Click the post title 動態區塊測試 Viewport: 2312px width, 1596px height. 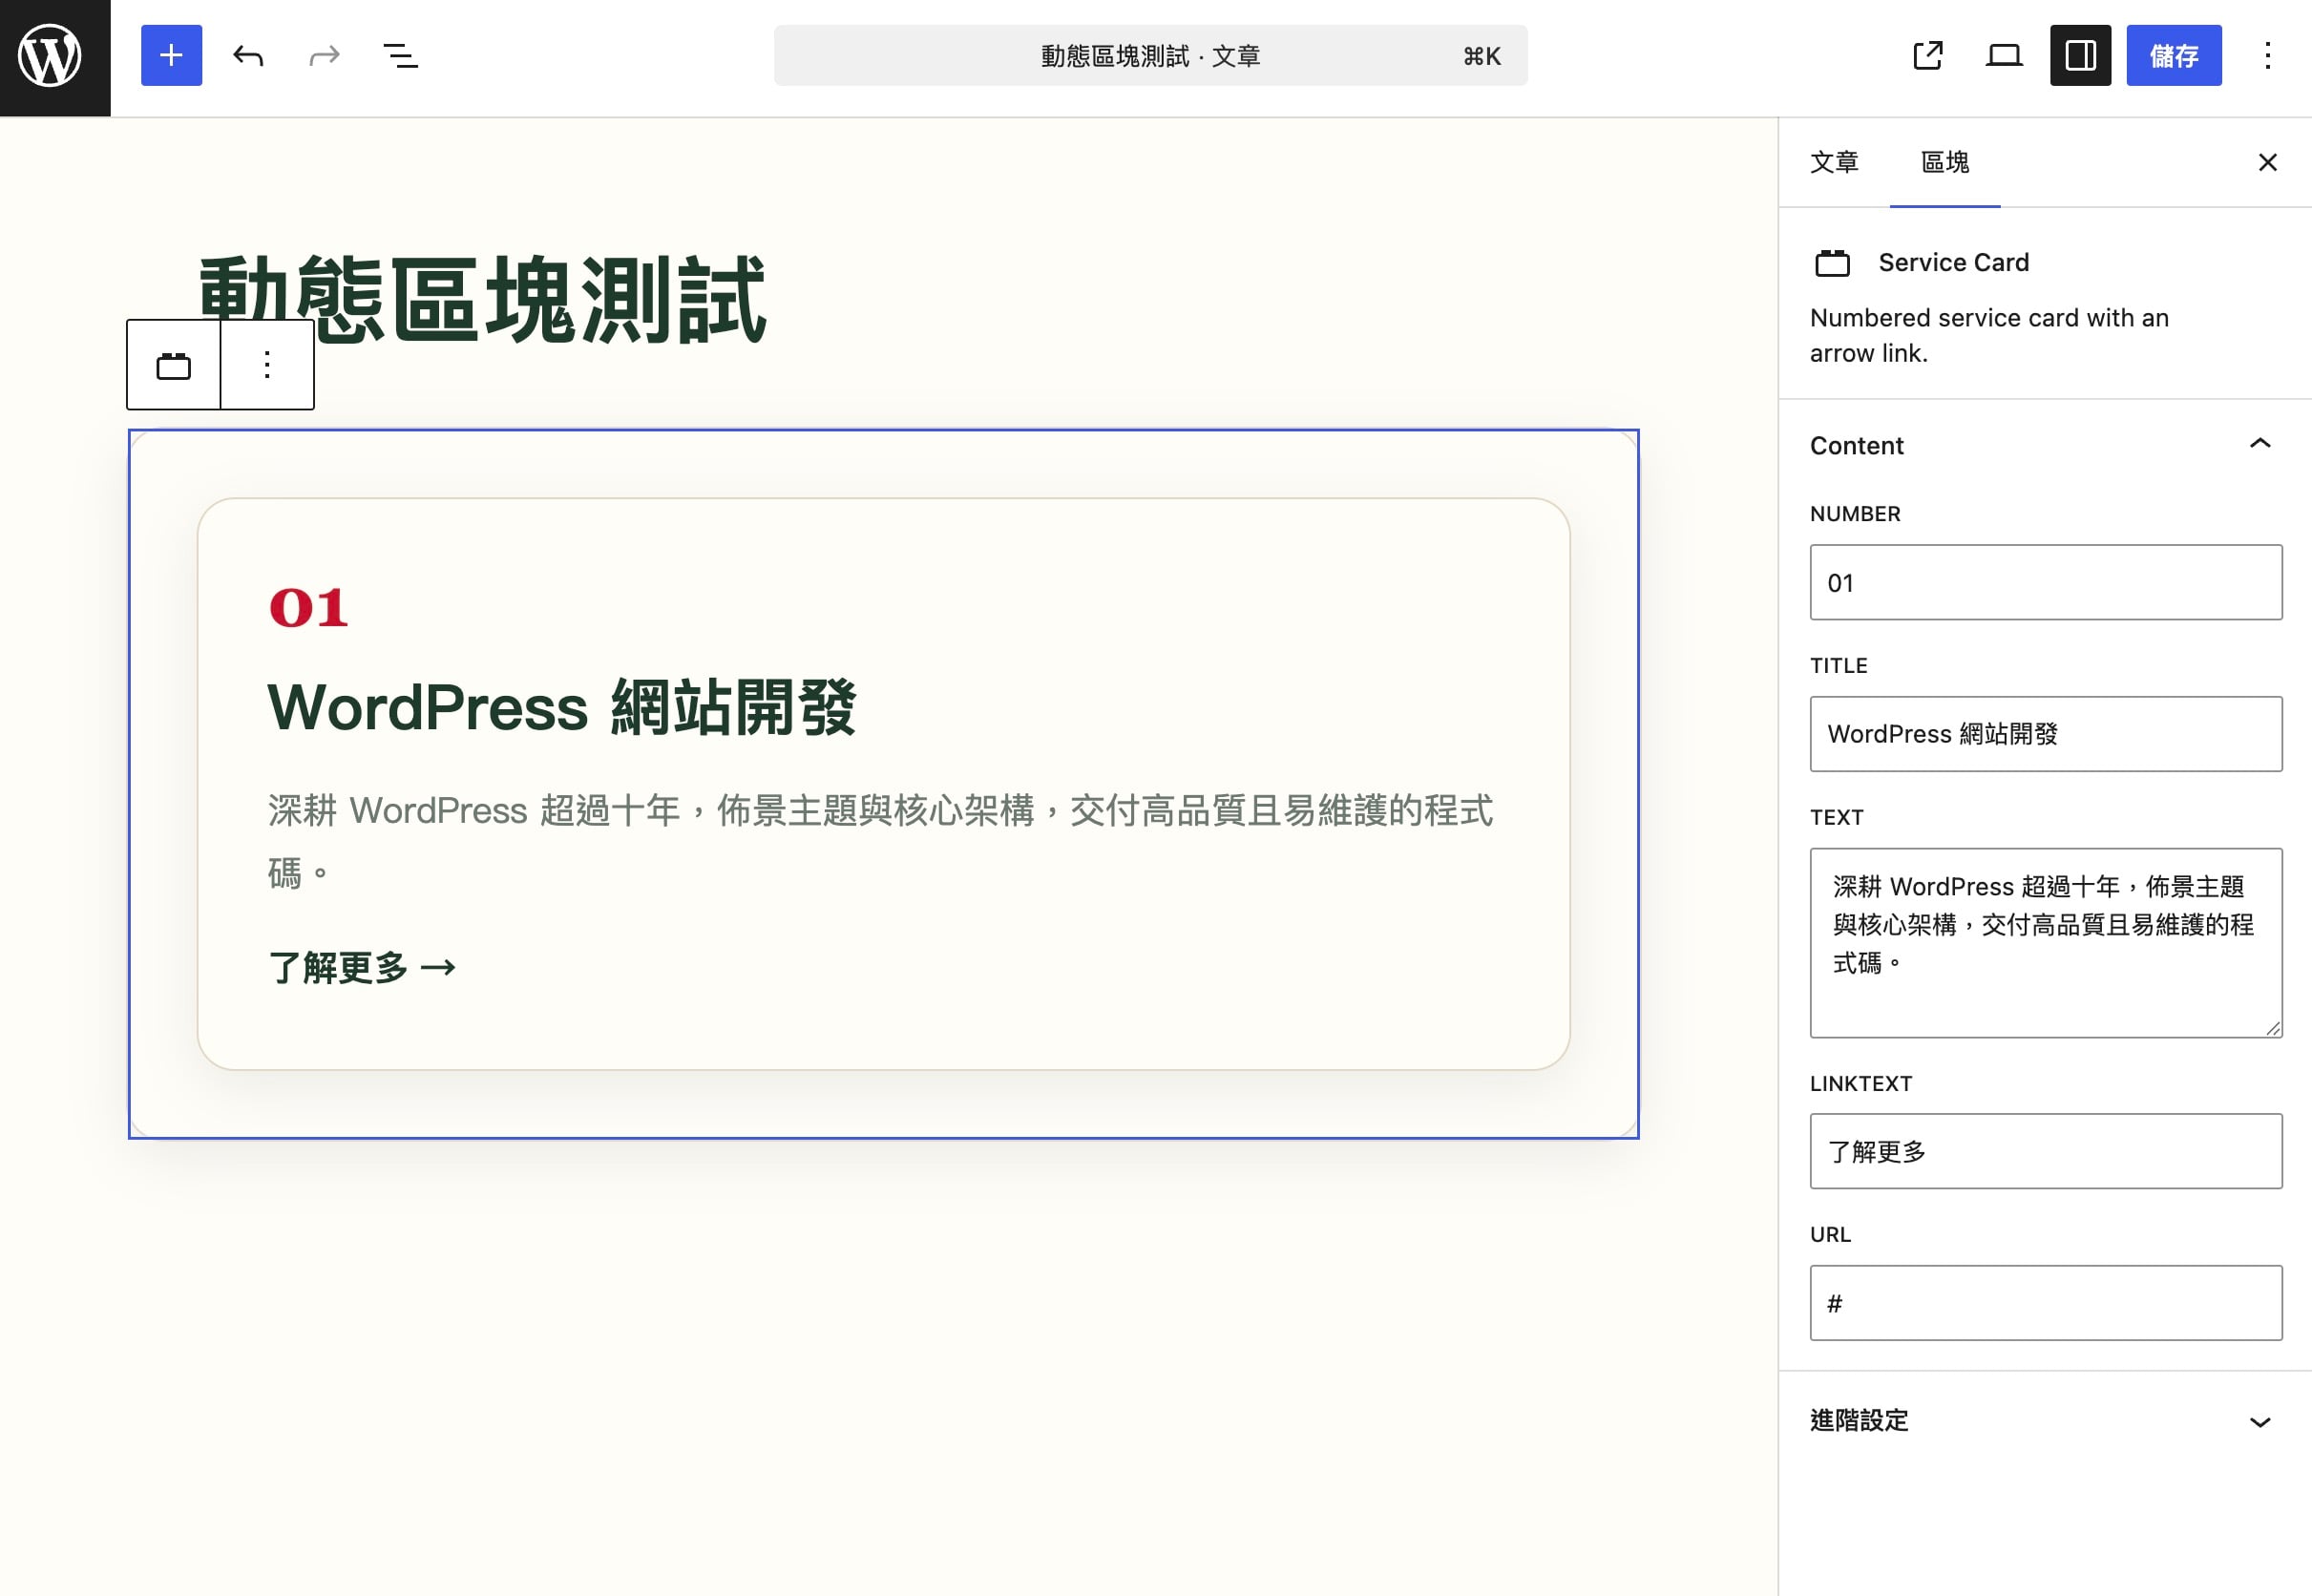coord(483,299)
